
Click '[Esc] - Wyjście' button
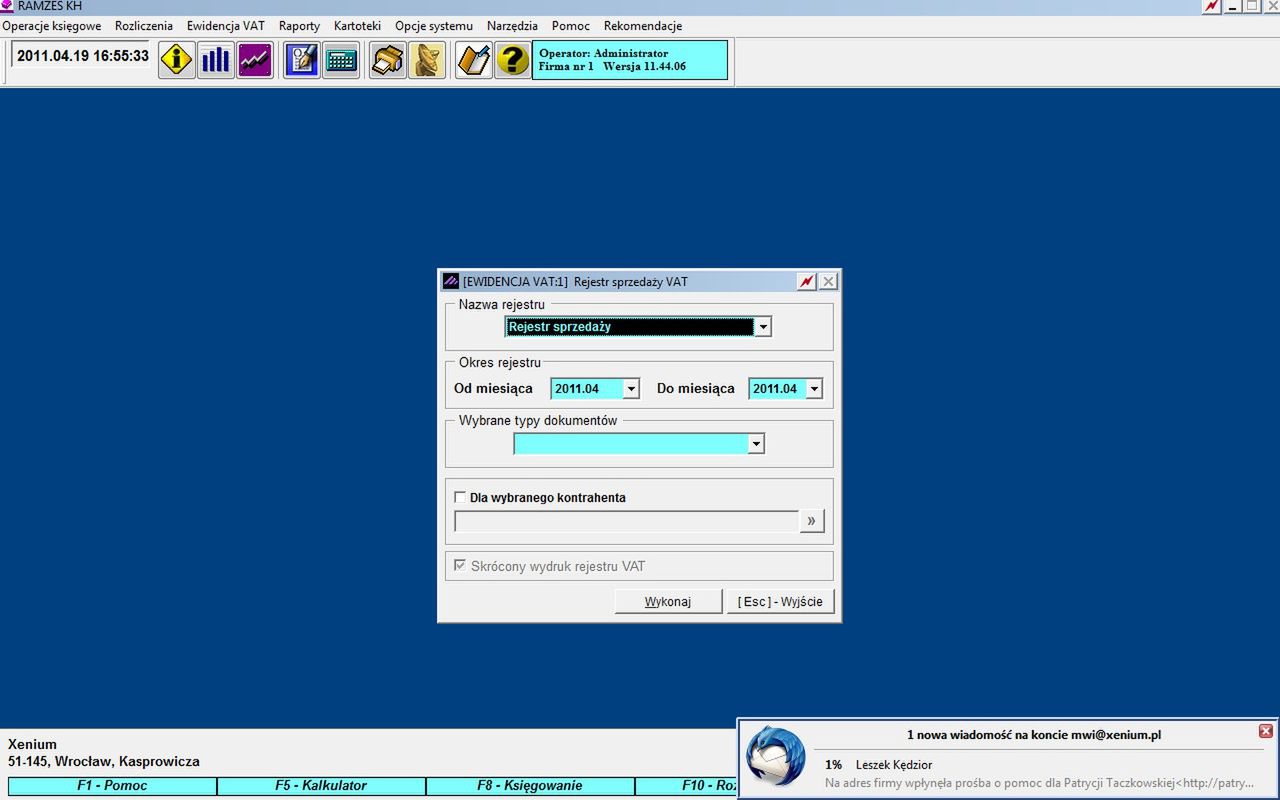780,601
